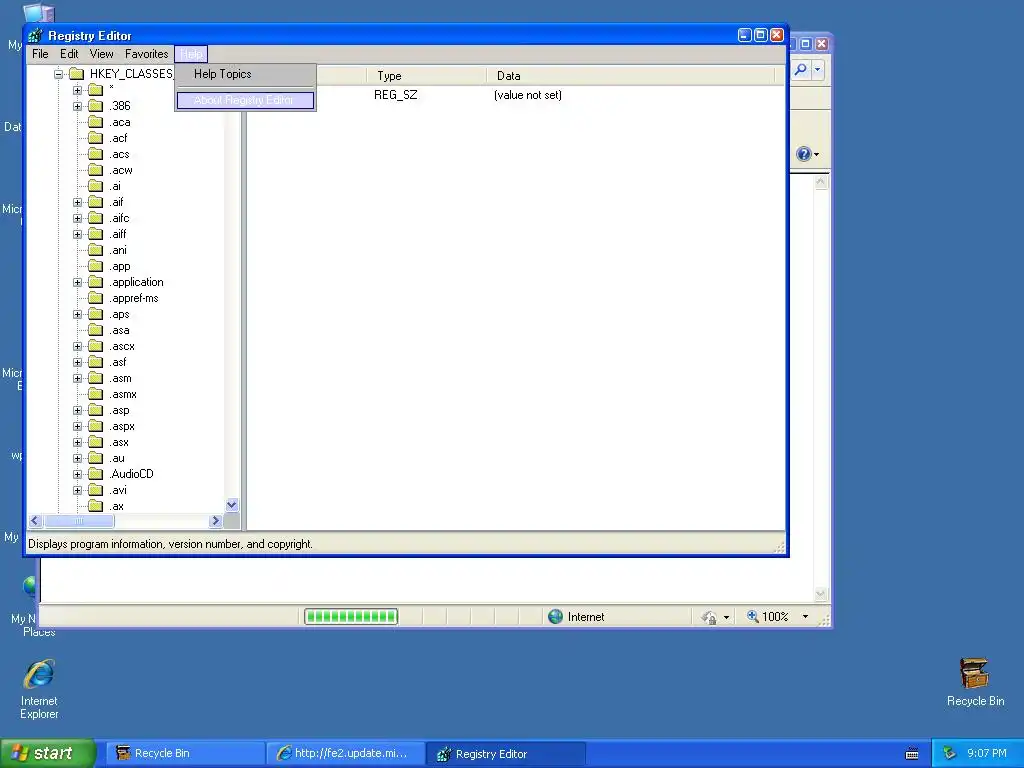Click the keyboard icon on the taskbar
The height and width of the screenshot is (768, 1024).
912,754
